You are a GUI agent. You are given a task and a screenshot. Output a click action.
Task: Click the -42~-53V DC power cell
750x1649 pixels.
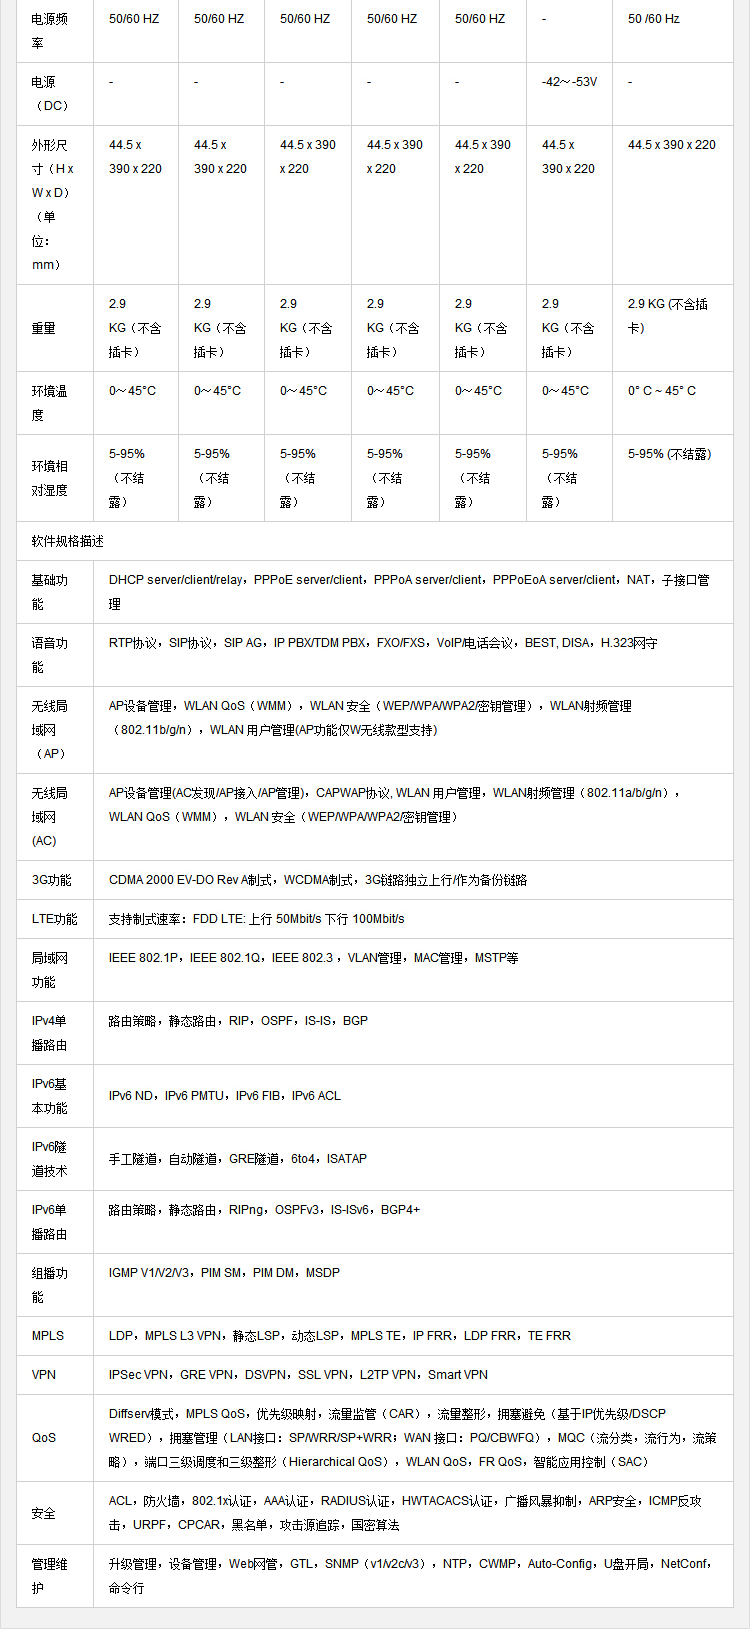tap(569, 82)
